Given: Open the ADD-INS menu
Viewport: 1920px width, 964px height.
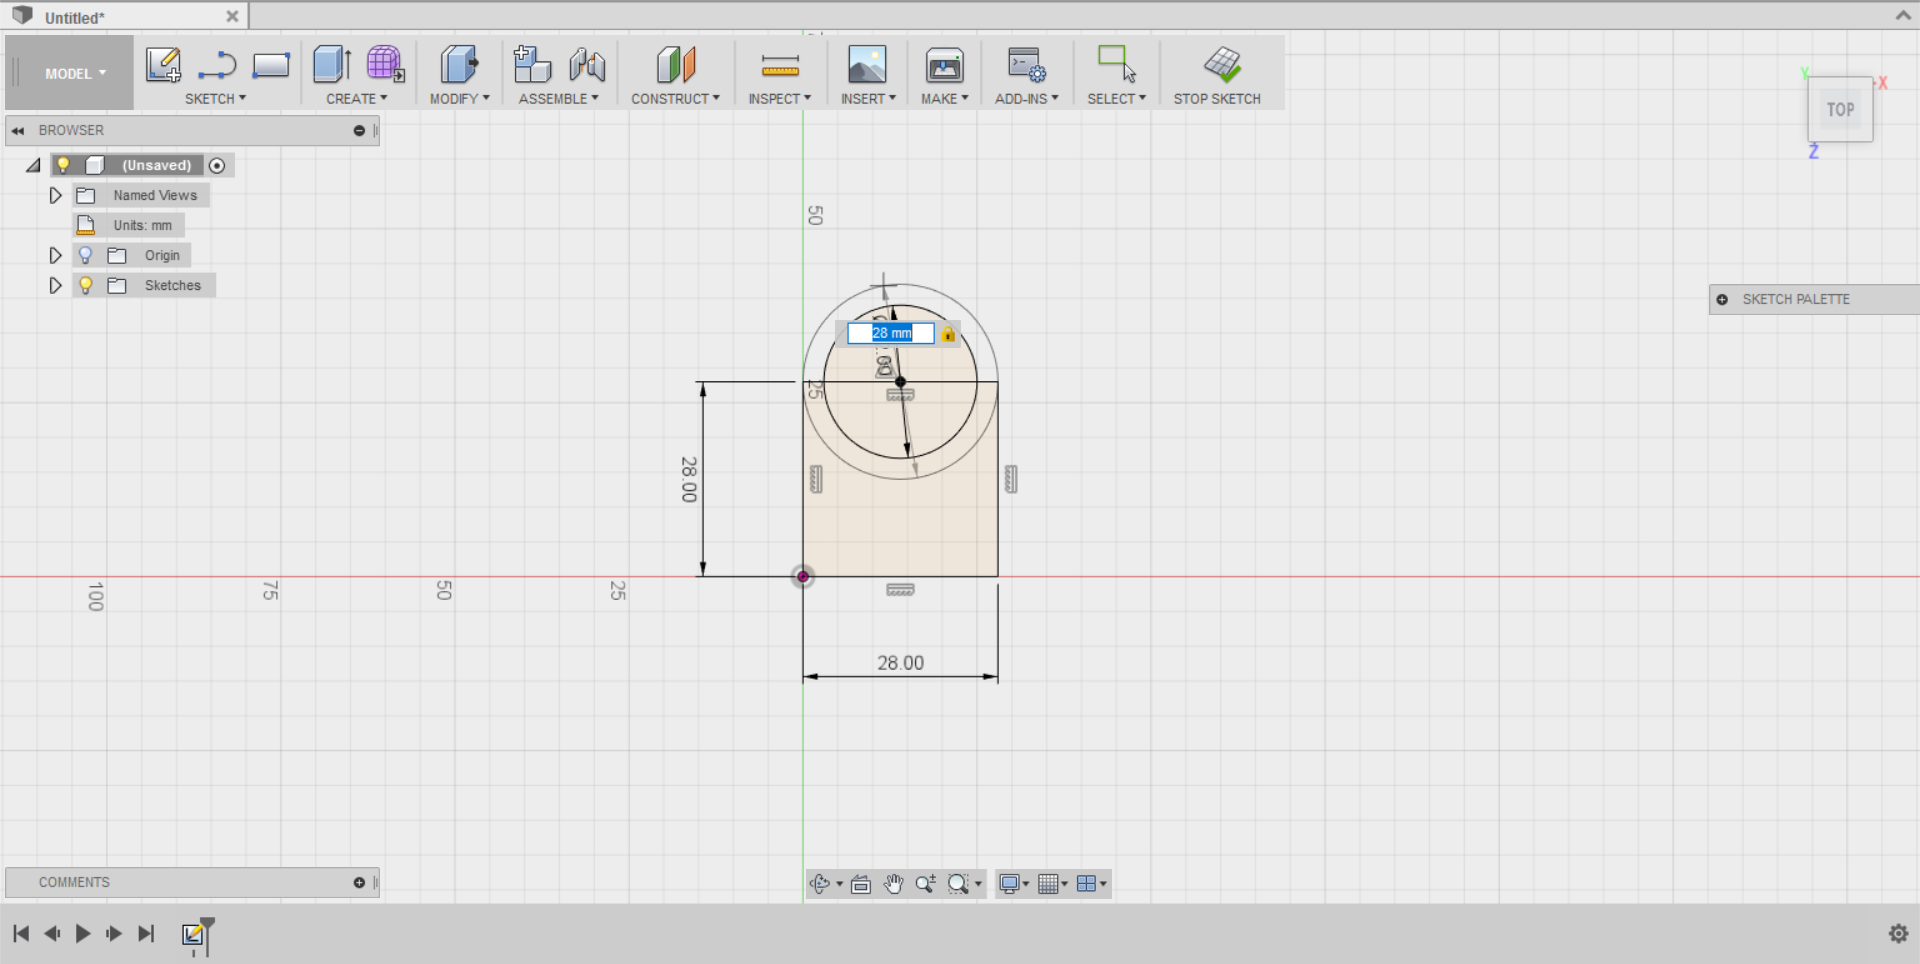Looking at the screenshot, I should tap(1026, 99).
